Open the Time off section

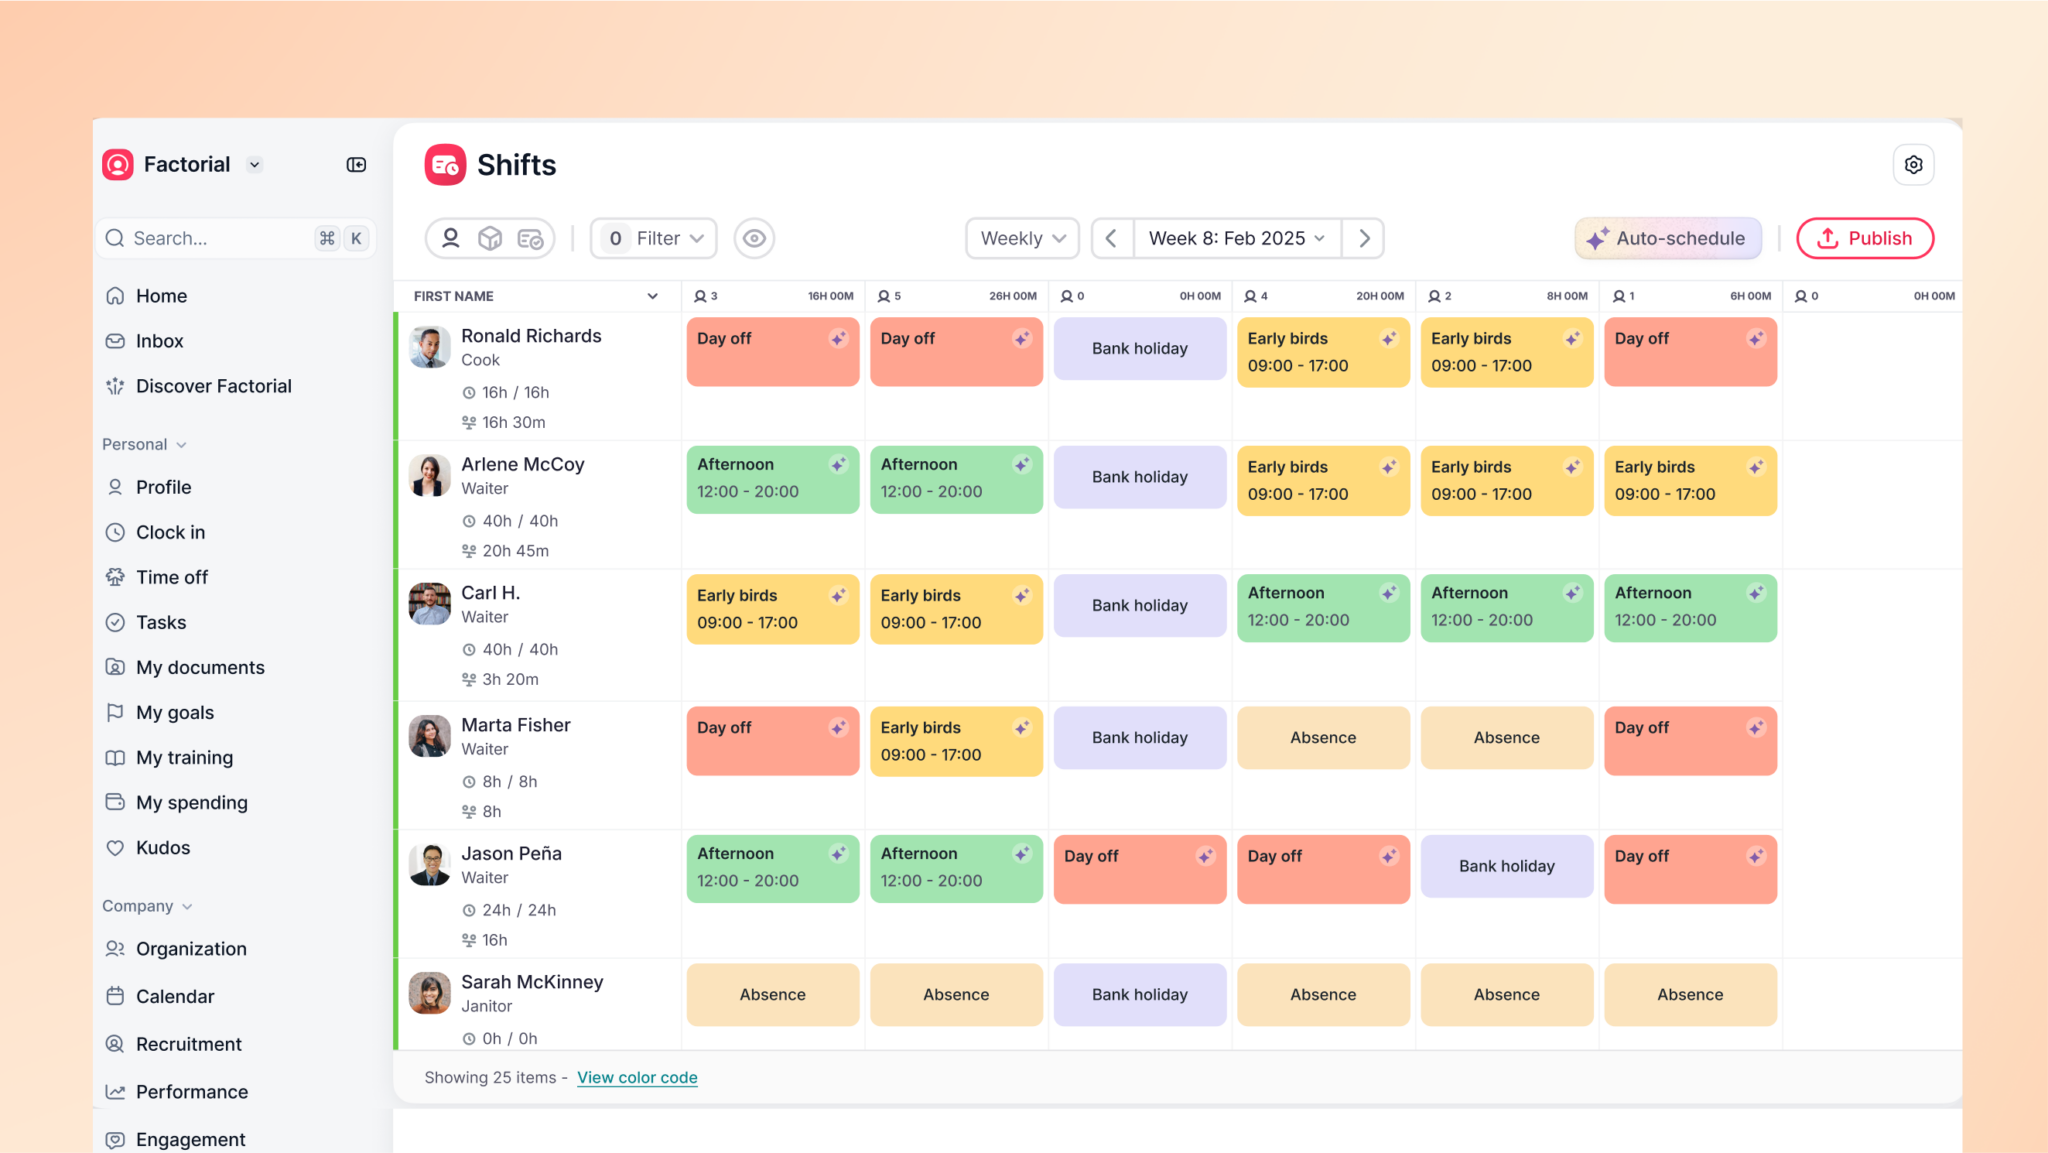click(x=172, y=576)
